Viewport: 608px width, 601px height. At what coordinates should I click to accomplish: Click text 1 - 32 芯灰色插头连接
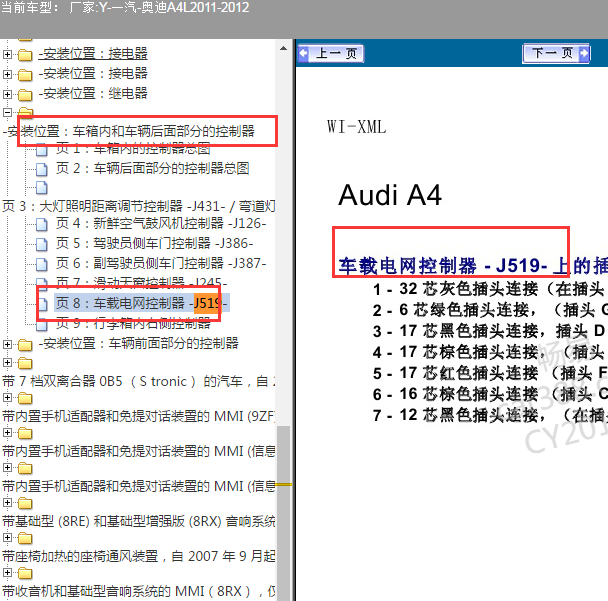(x=490, y=289)
